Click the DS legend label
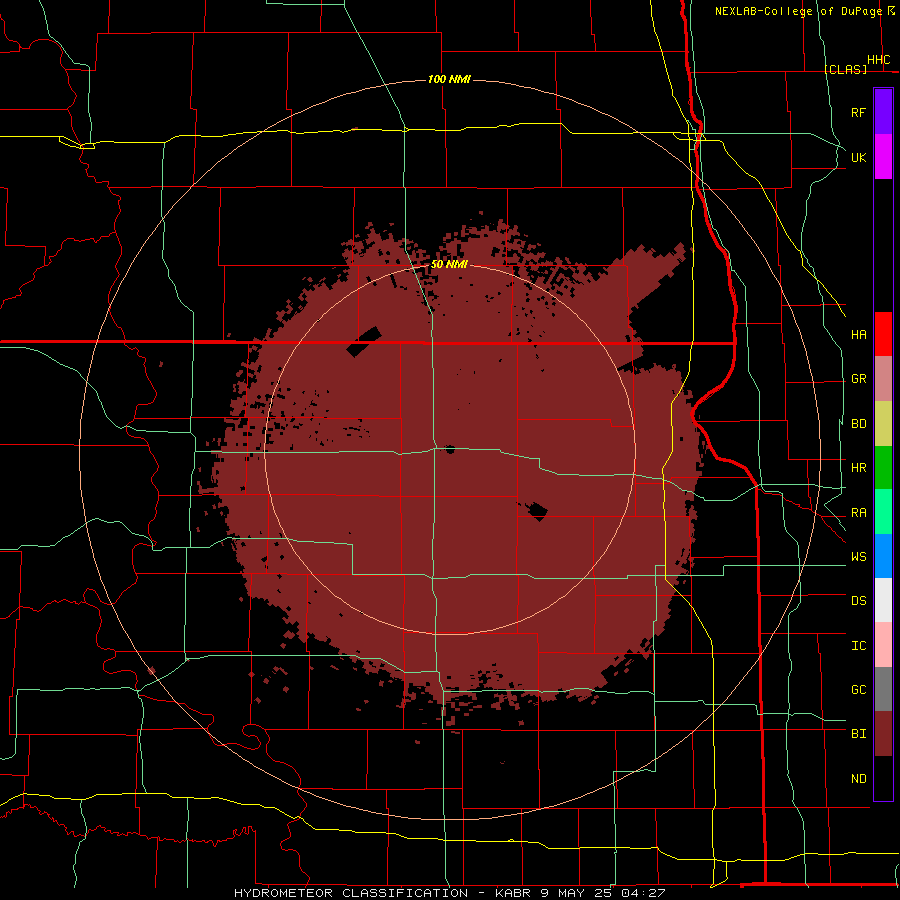Screen dimensions: 900x900 (x=858, y=601)
